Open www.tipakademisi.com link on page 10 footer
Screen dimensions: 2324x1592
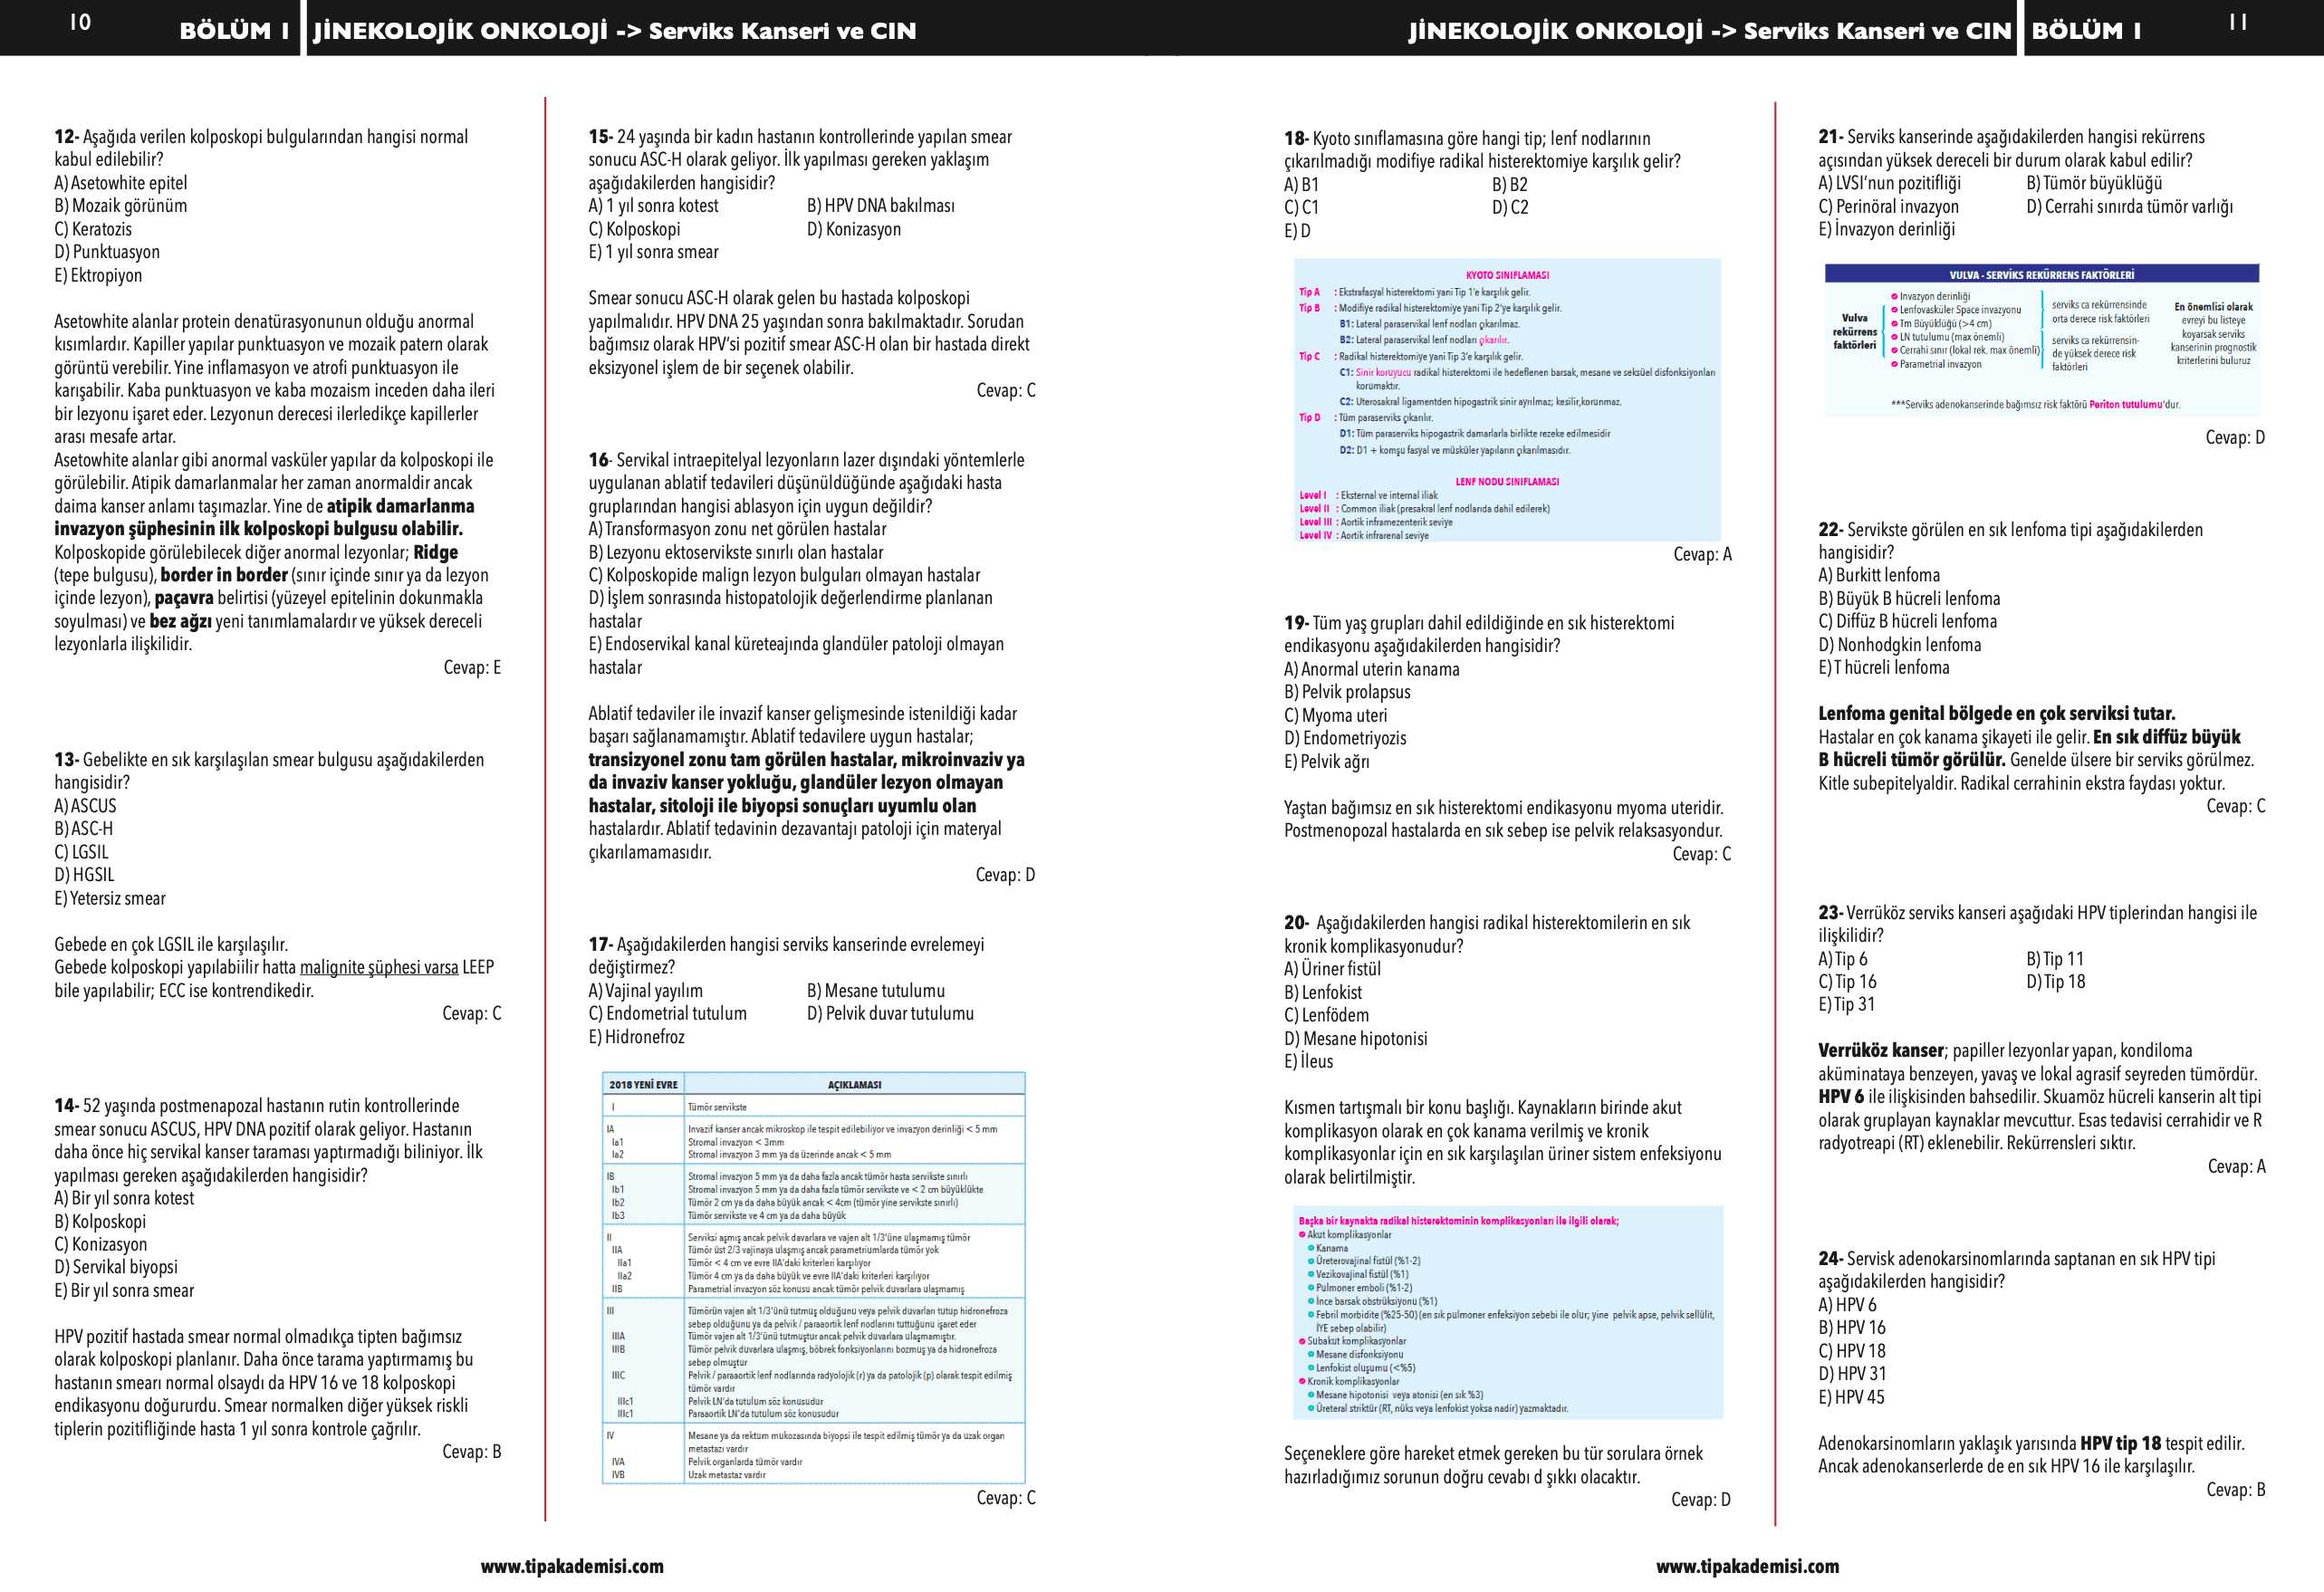pyautogui.click(x=572, y=1566)
